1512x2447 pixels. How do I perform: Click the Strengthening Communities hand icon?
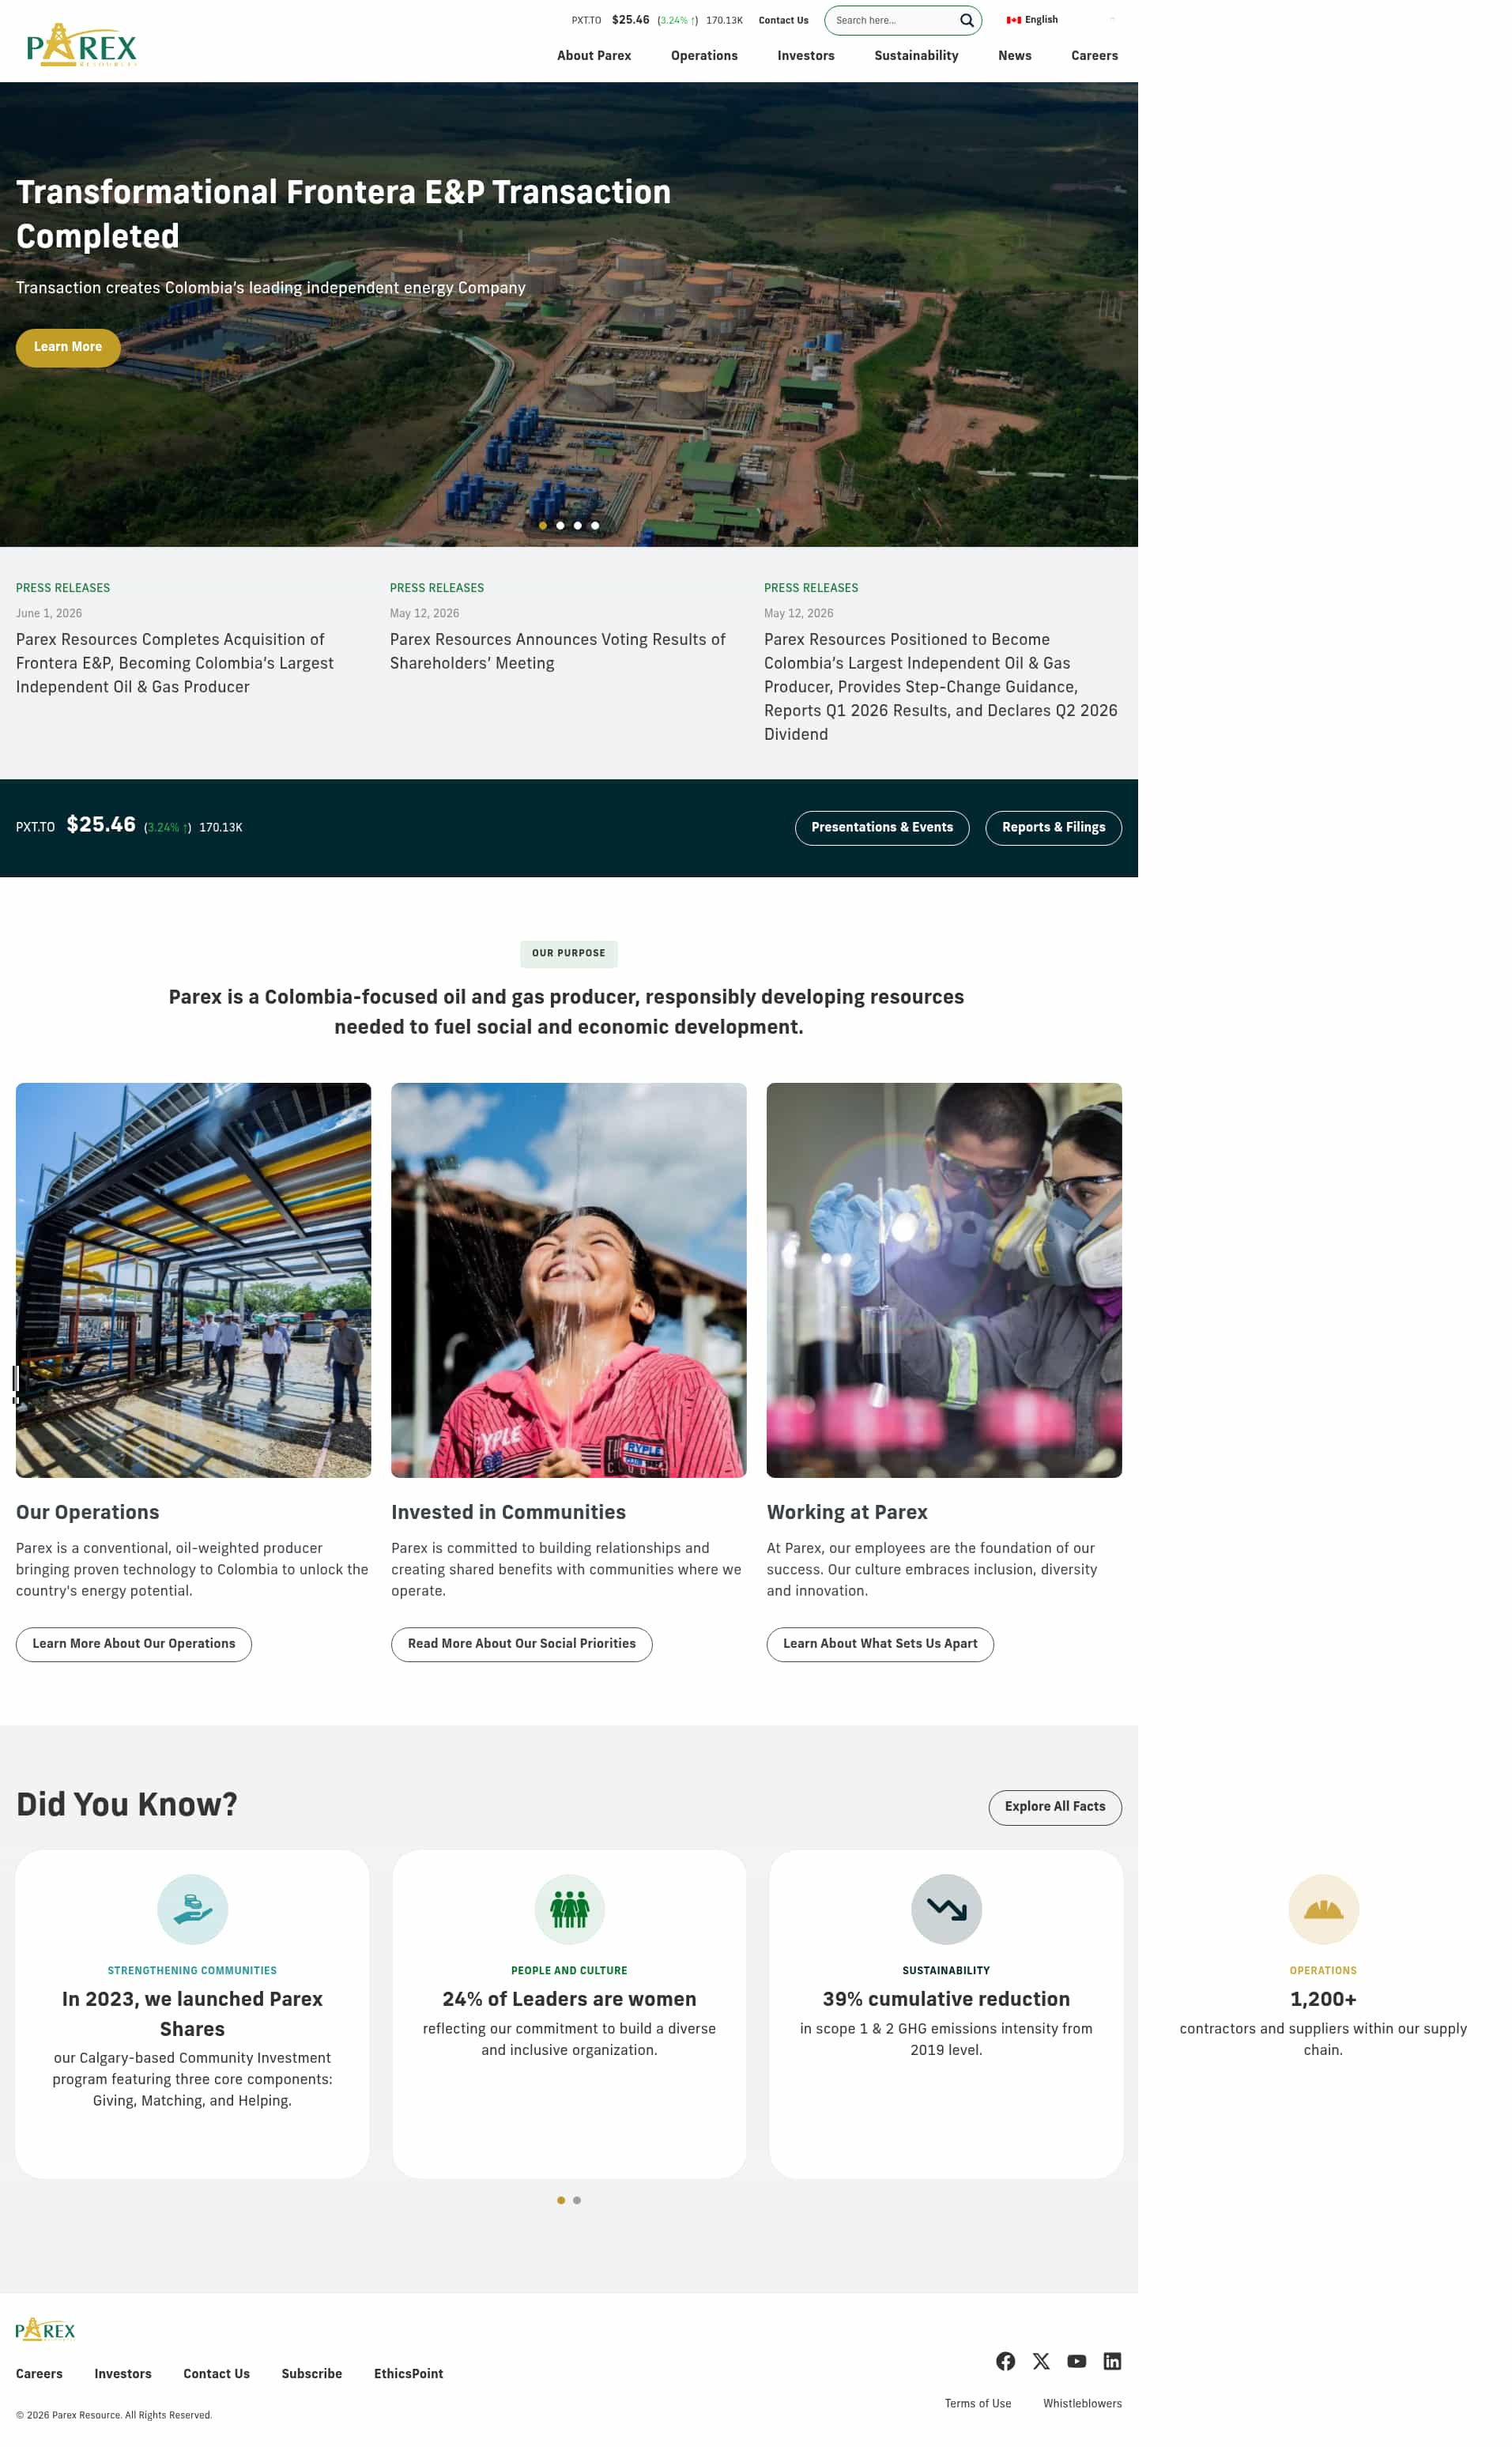tap(192, 1908)
